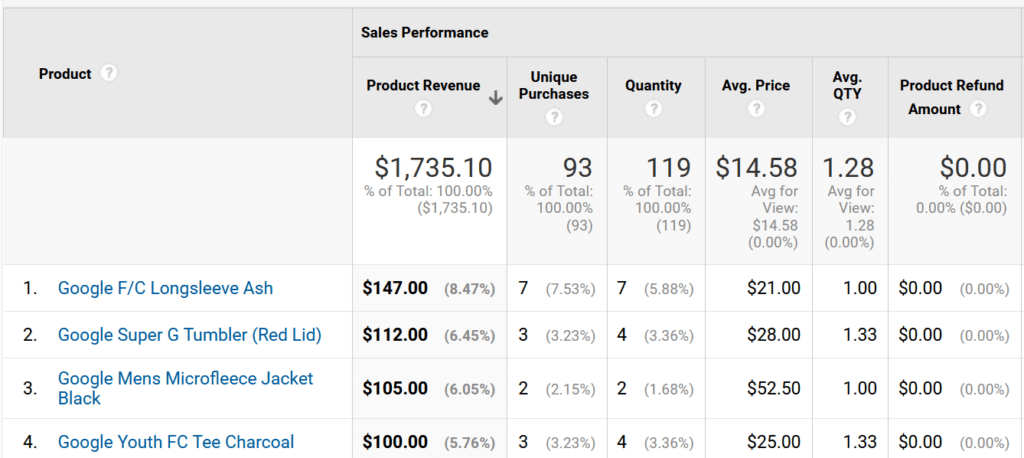Open help icon under Avg. QTY
The height and width of the screenshot is (458, 1024).
click(x=847, y=118)
